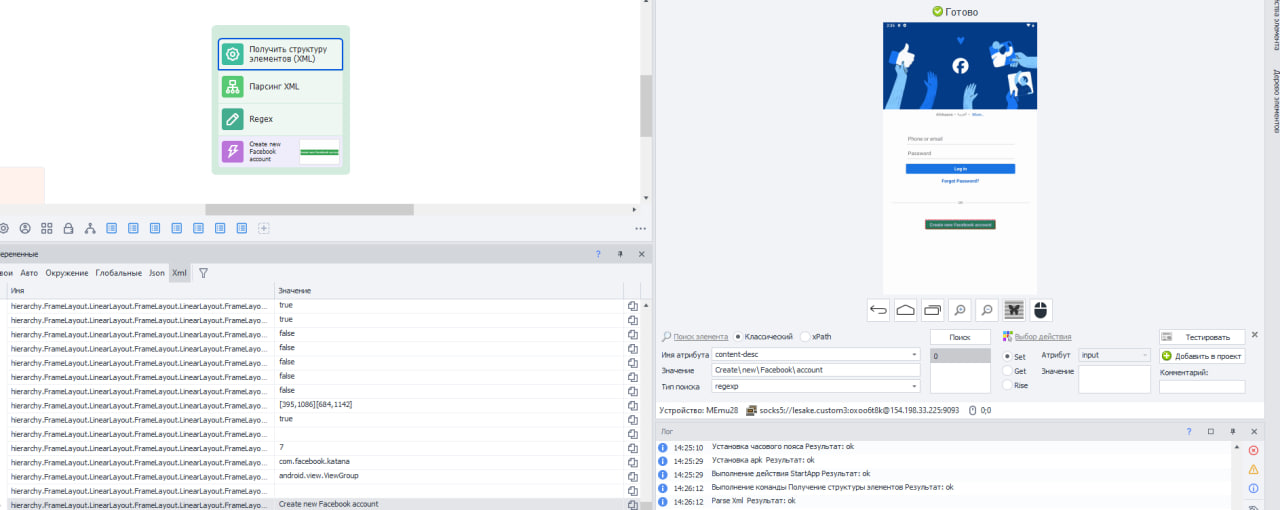Image resolution: width=1280 pixels, height=510 pixels.
Task: Select the xPath search mode radio button
Action: coord(805,337)
